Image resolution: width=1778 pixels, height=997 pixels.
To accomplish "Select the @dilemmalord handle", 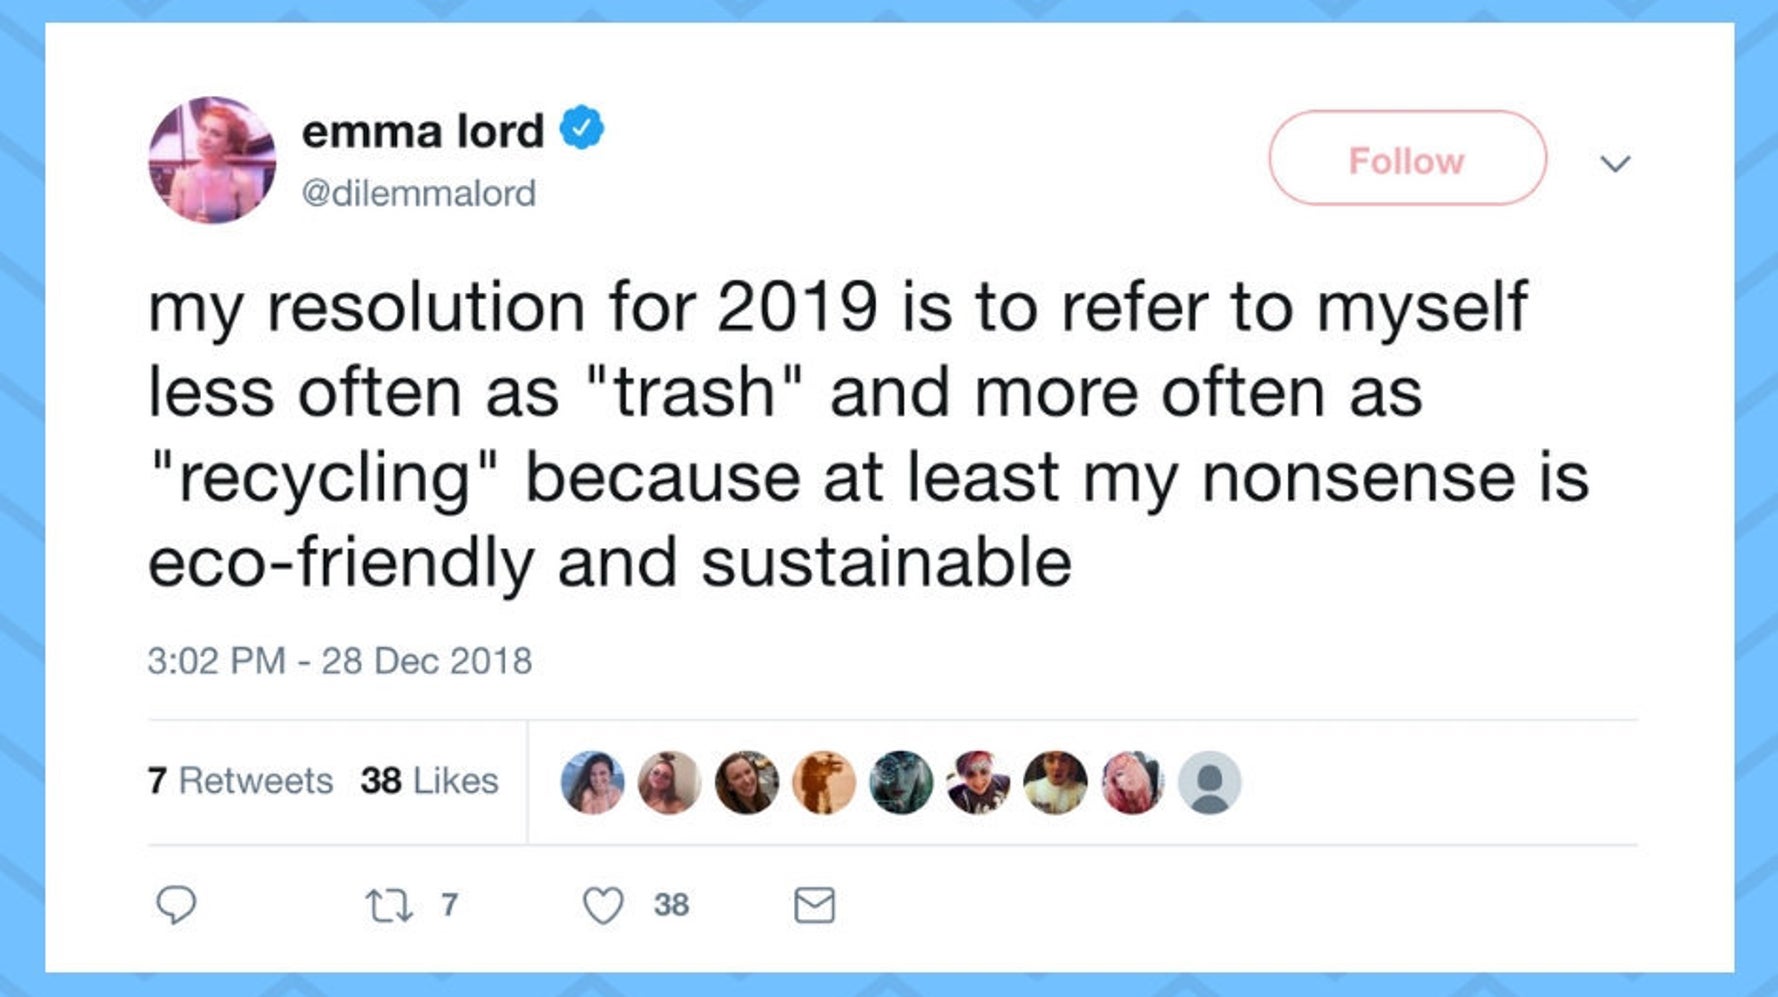I will [x=418, y=193].
